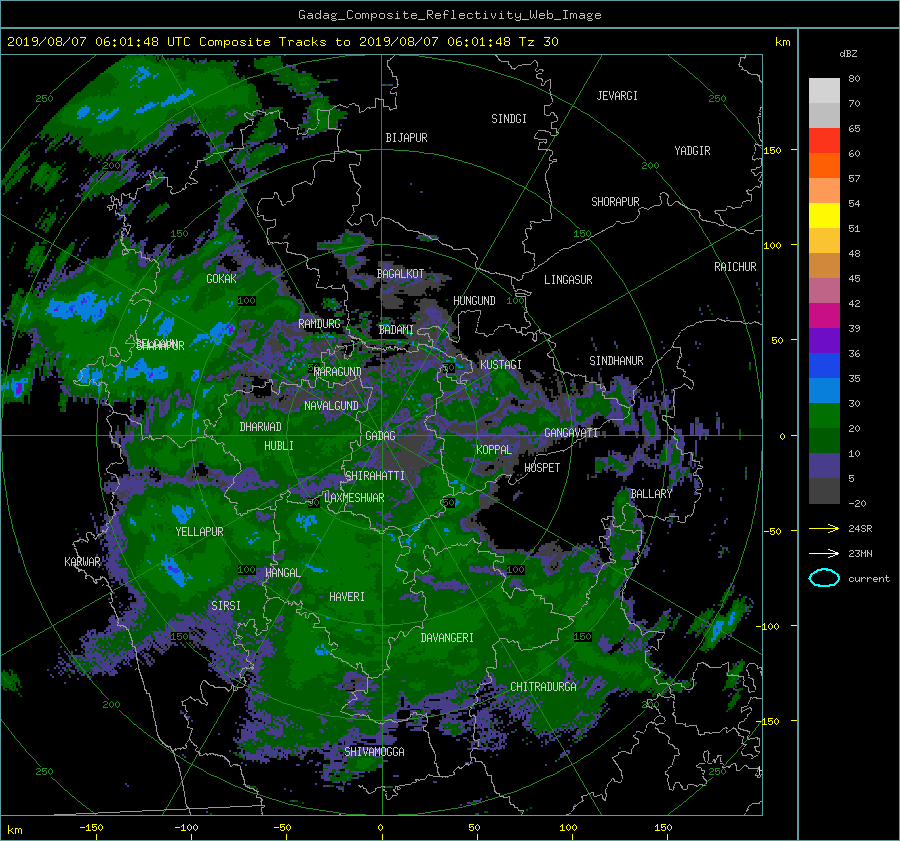Click the BALLARY city label
The width and height of the screenshot is (900, 841).
(651, 494)
